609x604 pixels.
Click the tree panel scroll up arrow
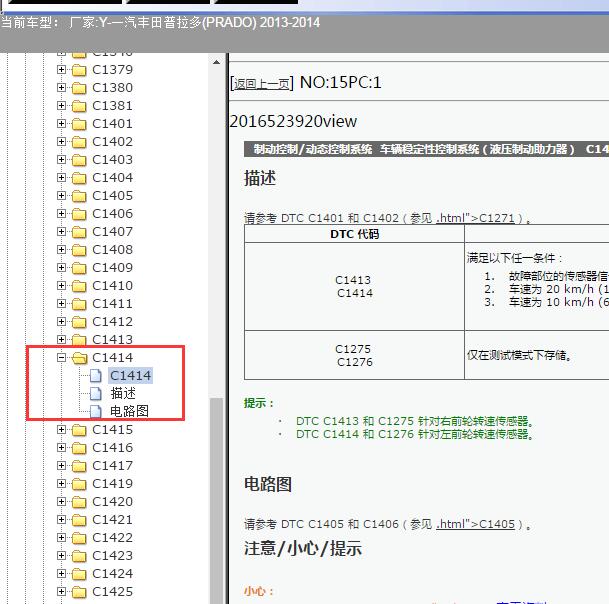click(216, 62)
